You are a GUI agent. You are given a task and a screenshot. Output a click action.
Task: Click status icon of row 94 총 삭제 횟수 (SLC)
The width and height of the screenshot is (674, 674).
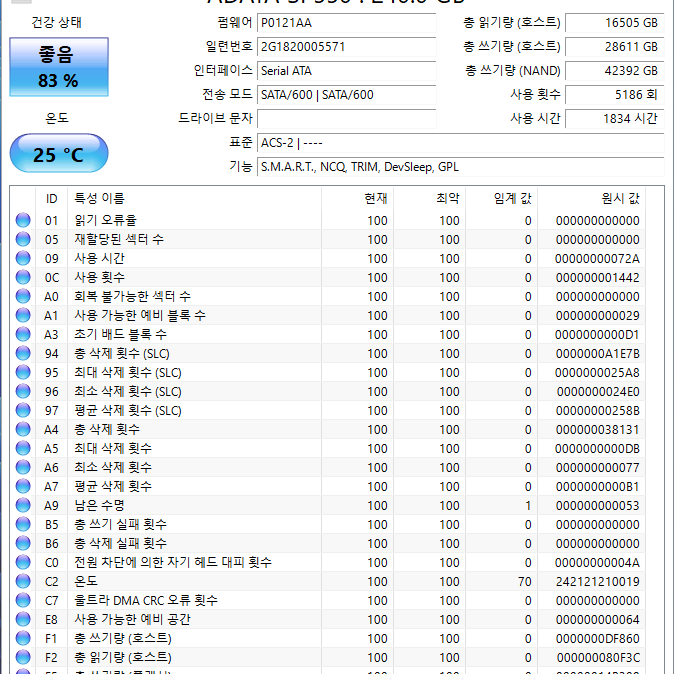coord(23,353)
